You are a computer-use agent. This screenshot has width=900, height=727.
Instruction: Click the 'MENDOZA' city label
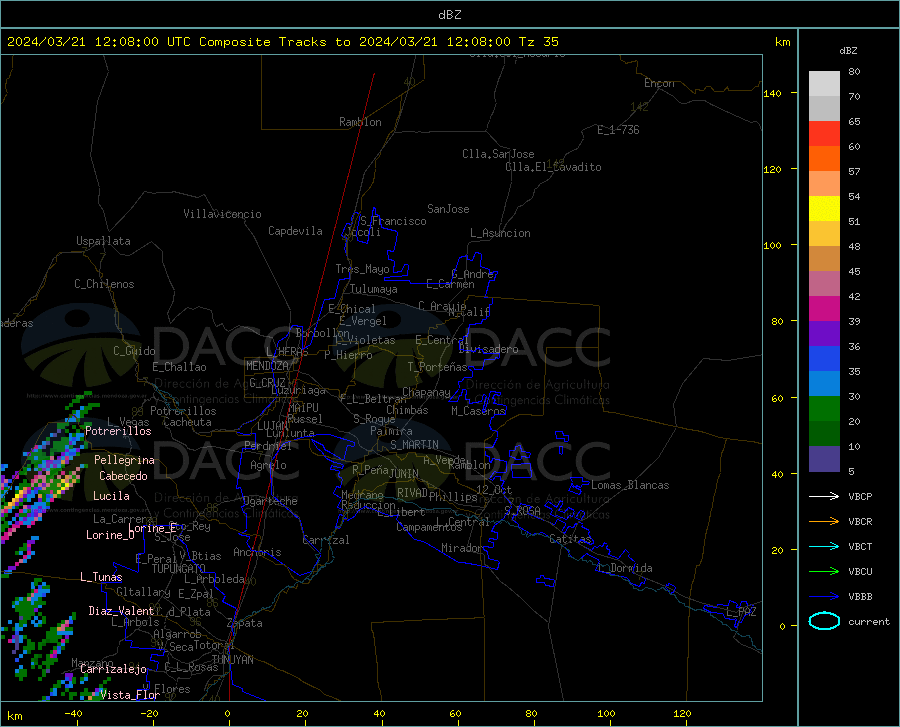click(x=267, y=366)
